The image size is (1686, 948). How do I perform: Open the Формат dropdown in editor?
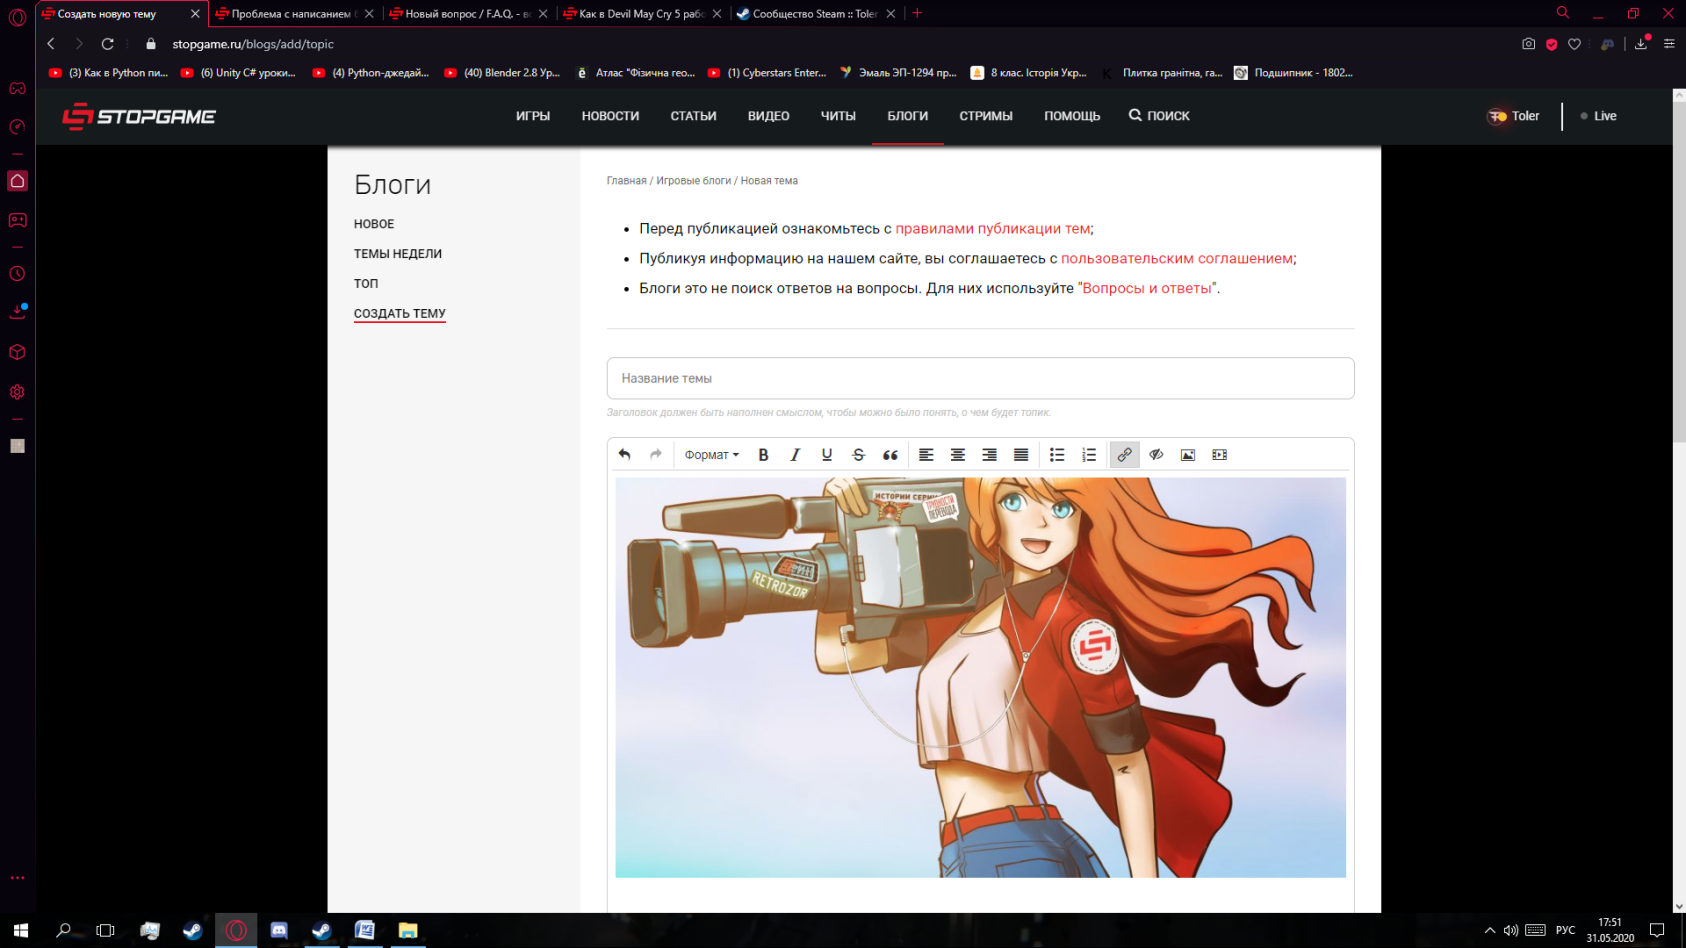tap(711, 455)
